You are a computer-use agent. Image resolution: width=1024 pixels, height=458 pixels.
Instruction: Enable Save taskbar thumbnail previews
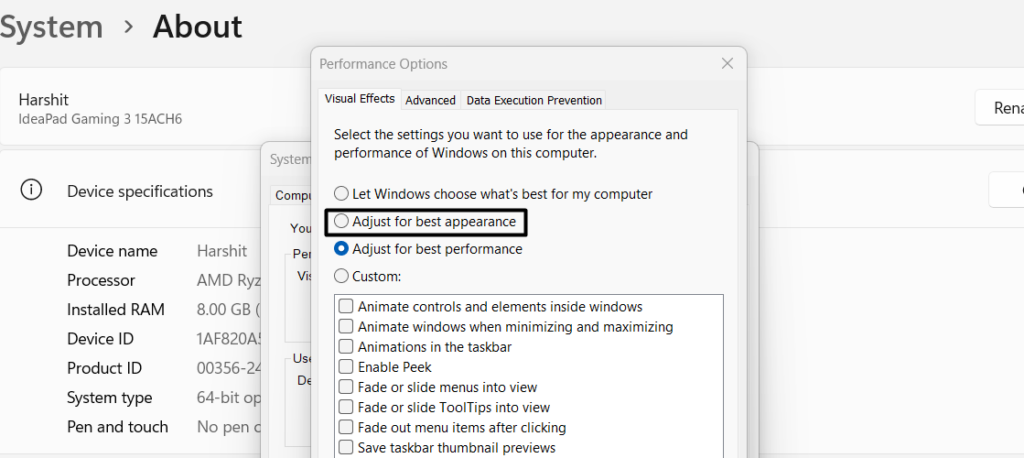pyautogui.click(x=346, y=447)
